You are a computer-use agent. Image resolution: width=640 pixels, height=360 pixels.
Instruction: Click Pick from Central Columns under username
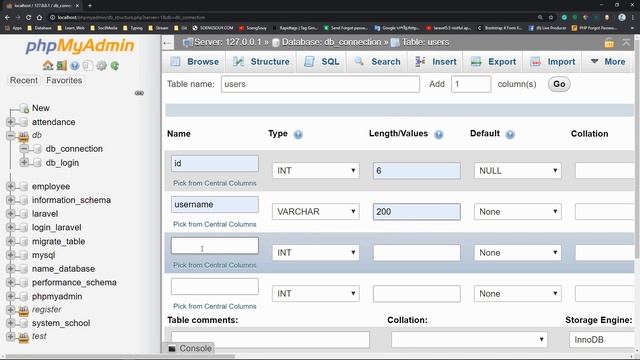pyautogui.click(x=215, y=224)
